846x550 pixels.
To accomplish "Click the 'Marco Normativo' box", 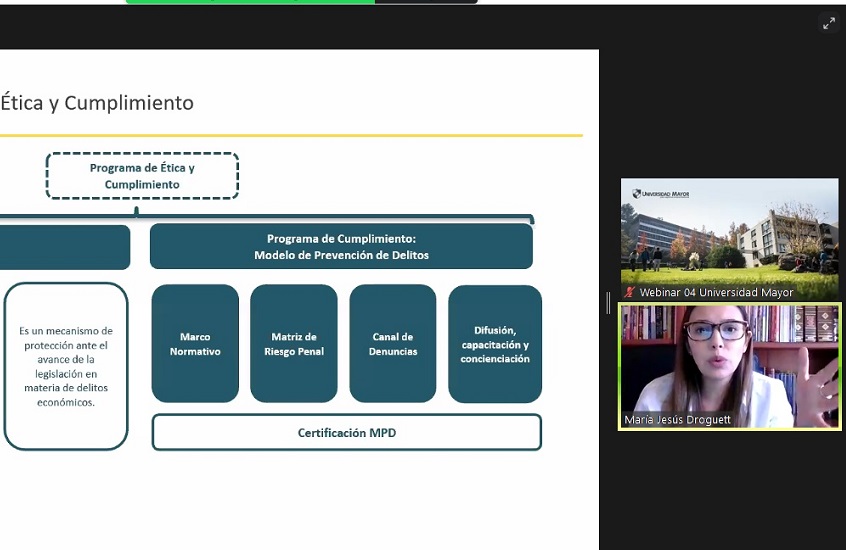I will (195, 343).
